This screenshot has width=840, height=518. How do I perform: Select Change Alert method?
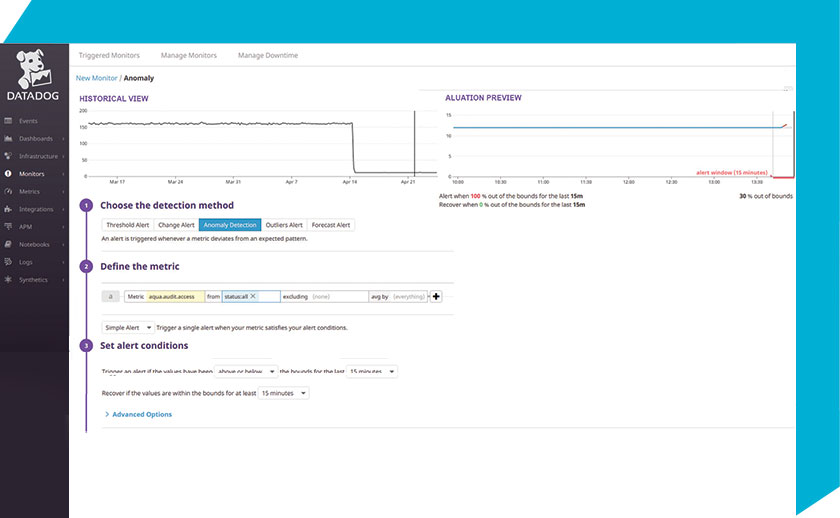pos(176,225)
